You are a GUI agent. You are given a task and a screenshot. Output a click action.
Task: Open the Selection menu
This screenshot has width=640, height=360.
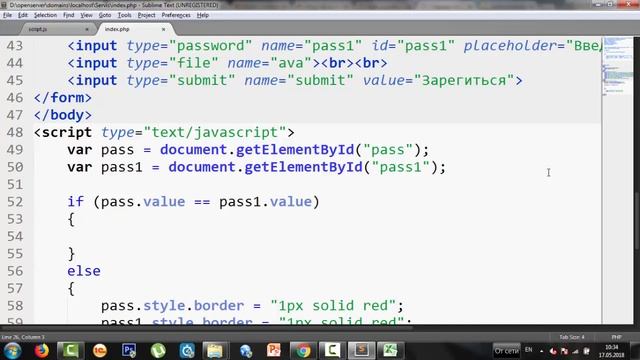45,15
